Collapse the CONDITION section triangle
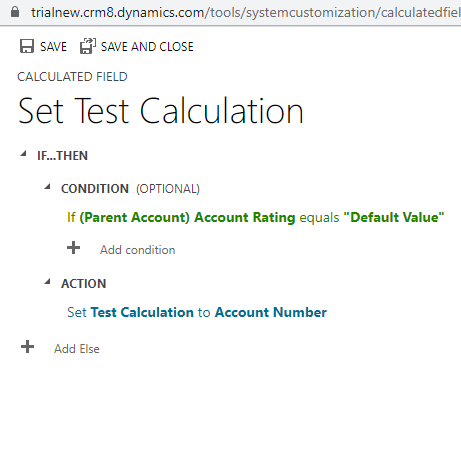461x450 pixels. tap(47, 187)
